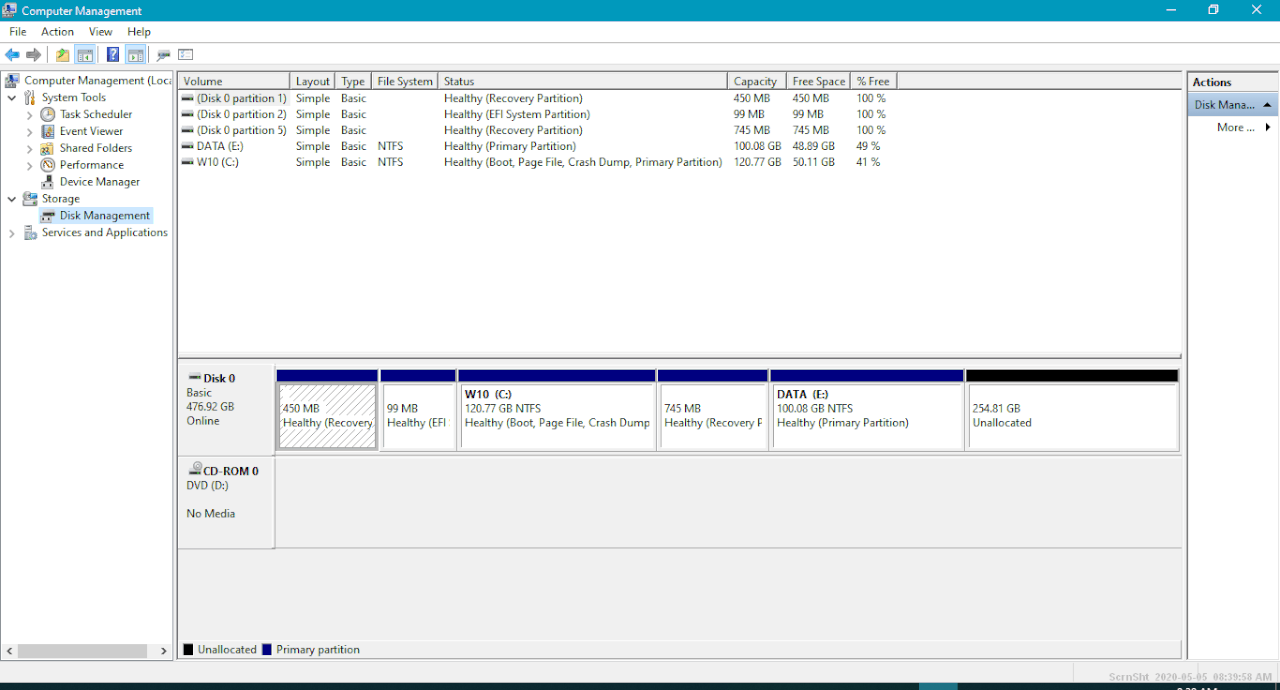
Task: Click the Disk 0 label panel
Action: [226, 410]
